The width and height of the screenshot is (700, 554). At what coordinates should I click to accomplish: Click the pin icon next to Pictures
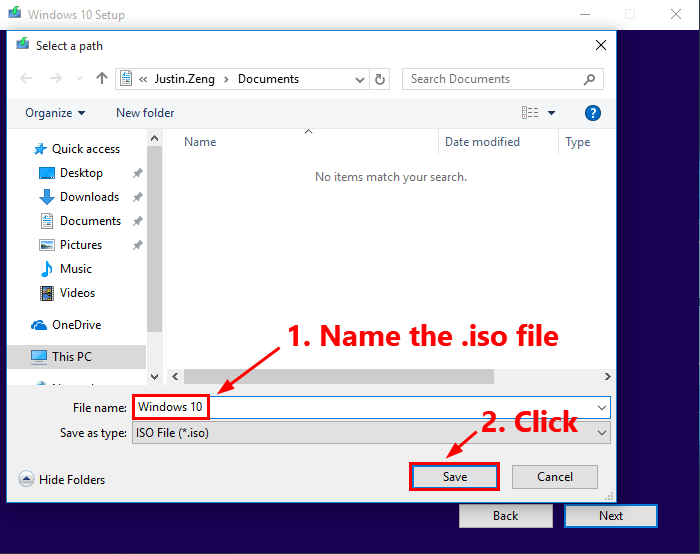[x=138, y=245]
